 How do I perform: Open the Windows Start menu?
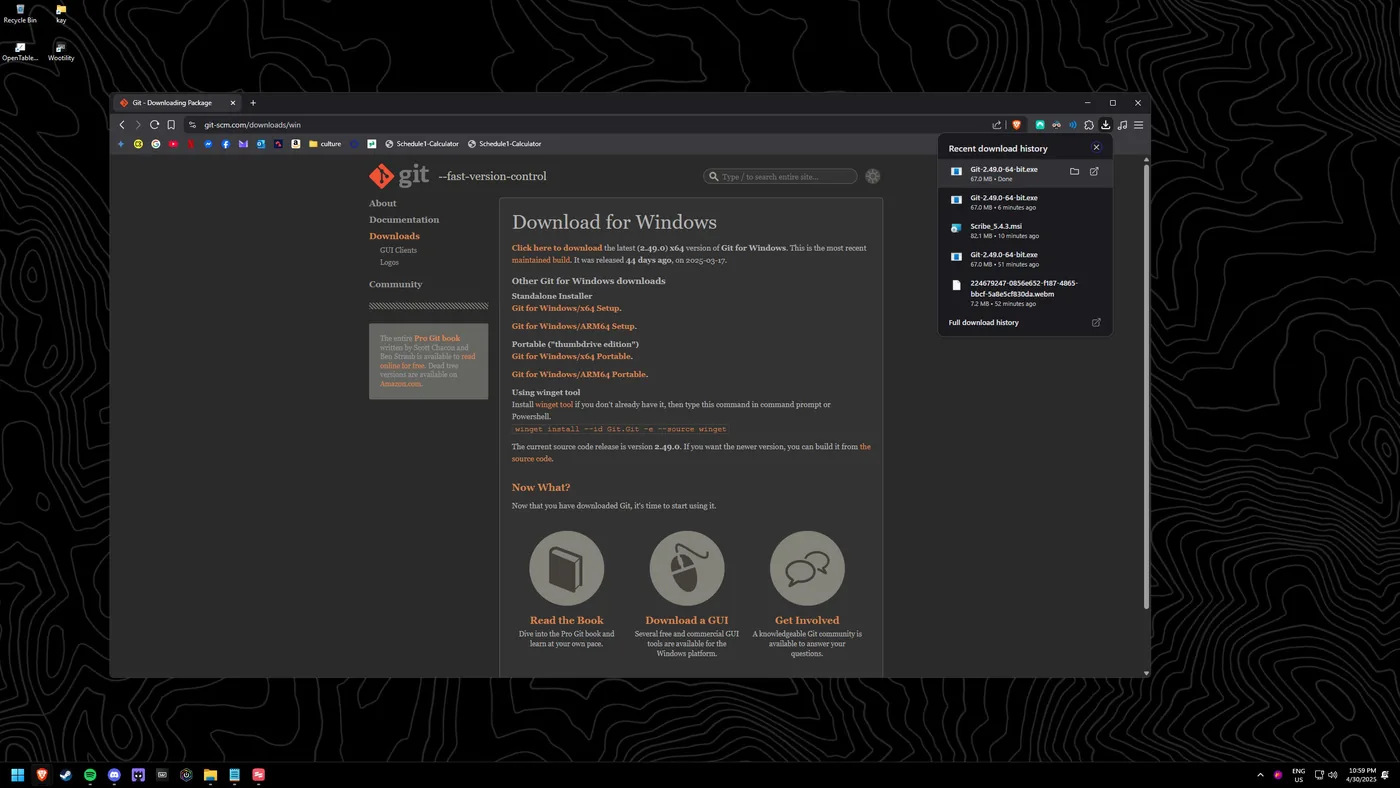(x=17, y=775)
